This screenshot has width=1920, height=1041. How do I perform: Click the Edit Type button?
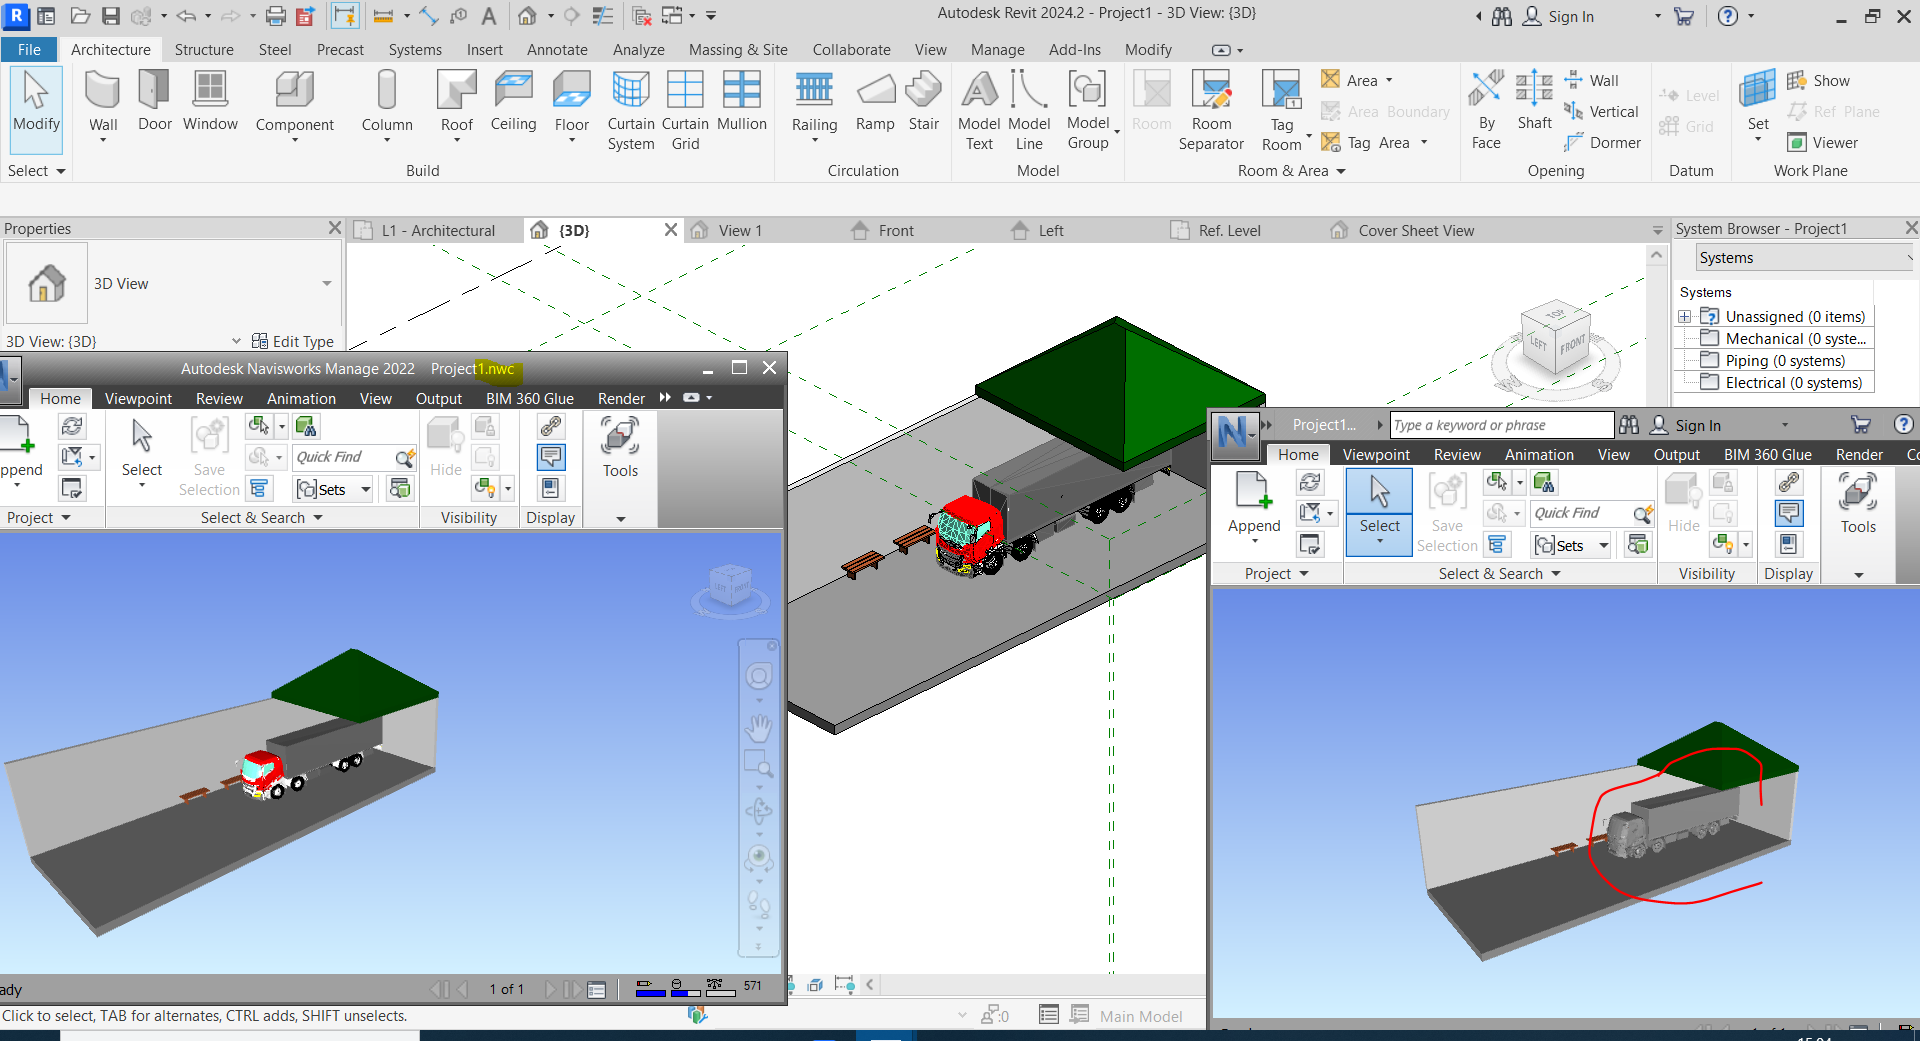pyautogui.click(x=294, y=341)
